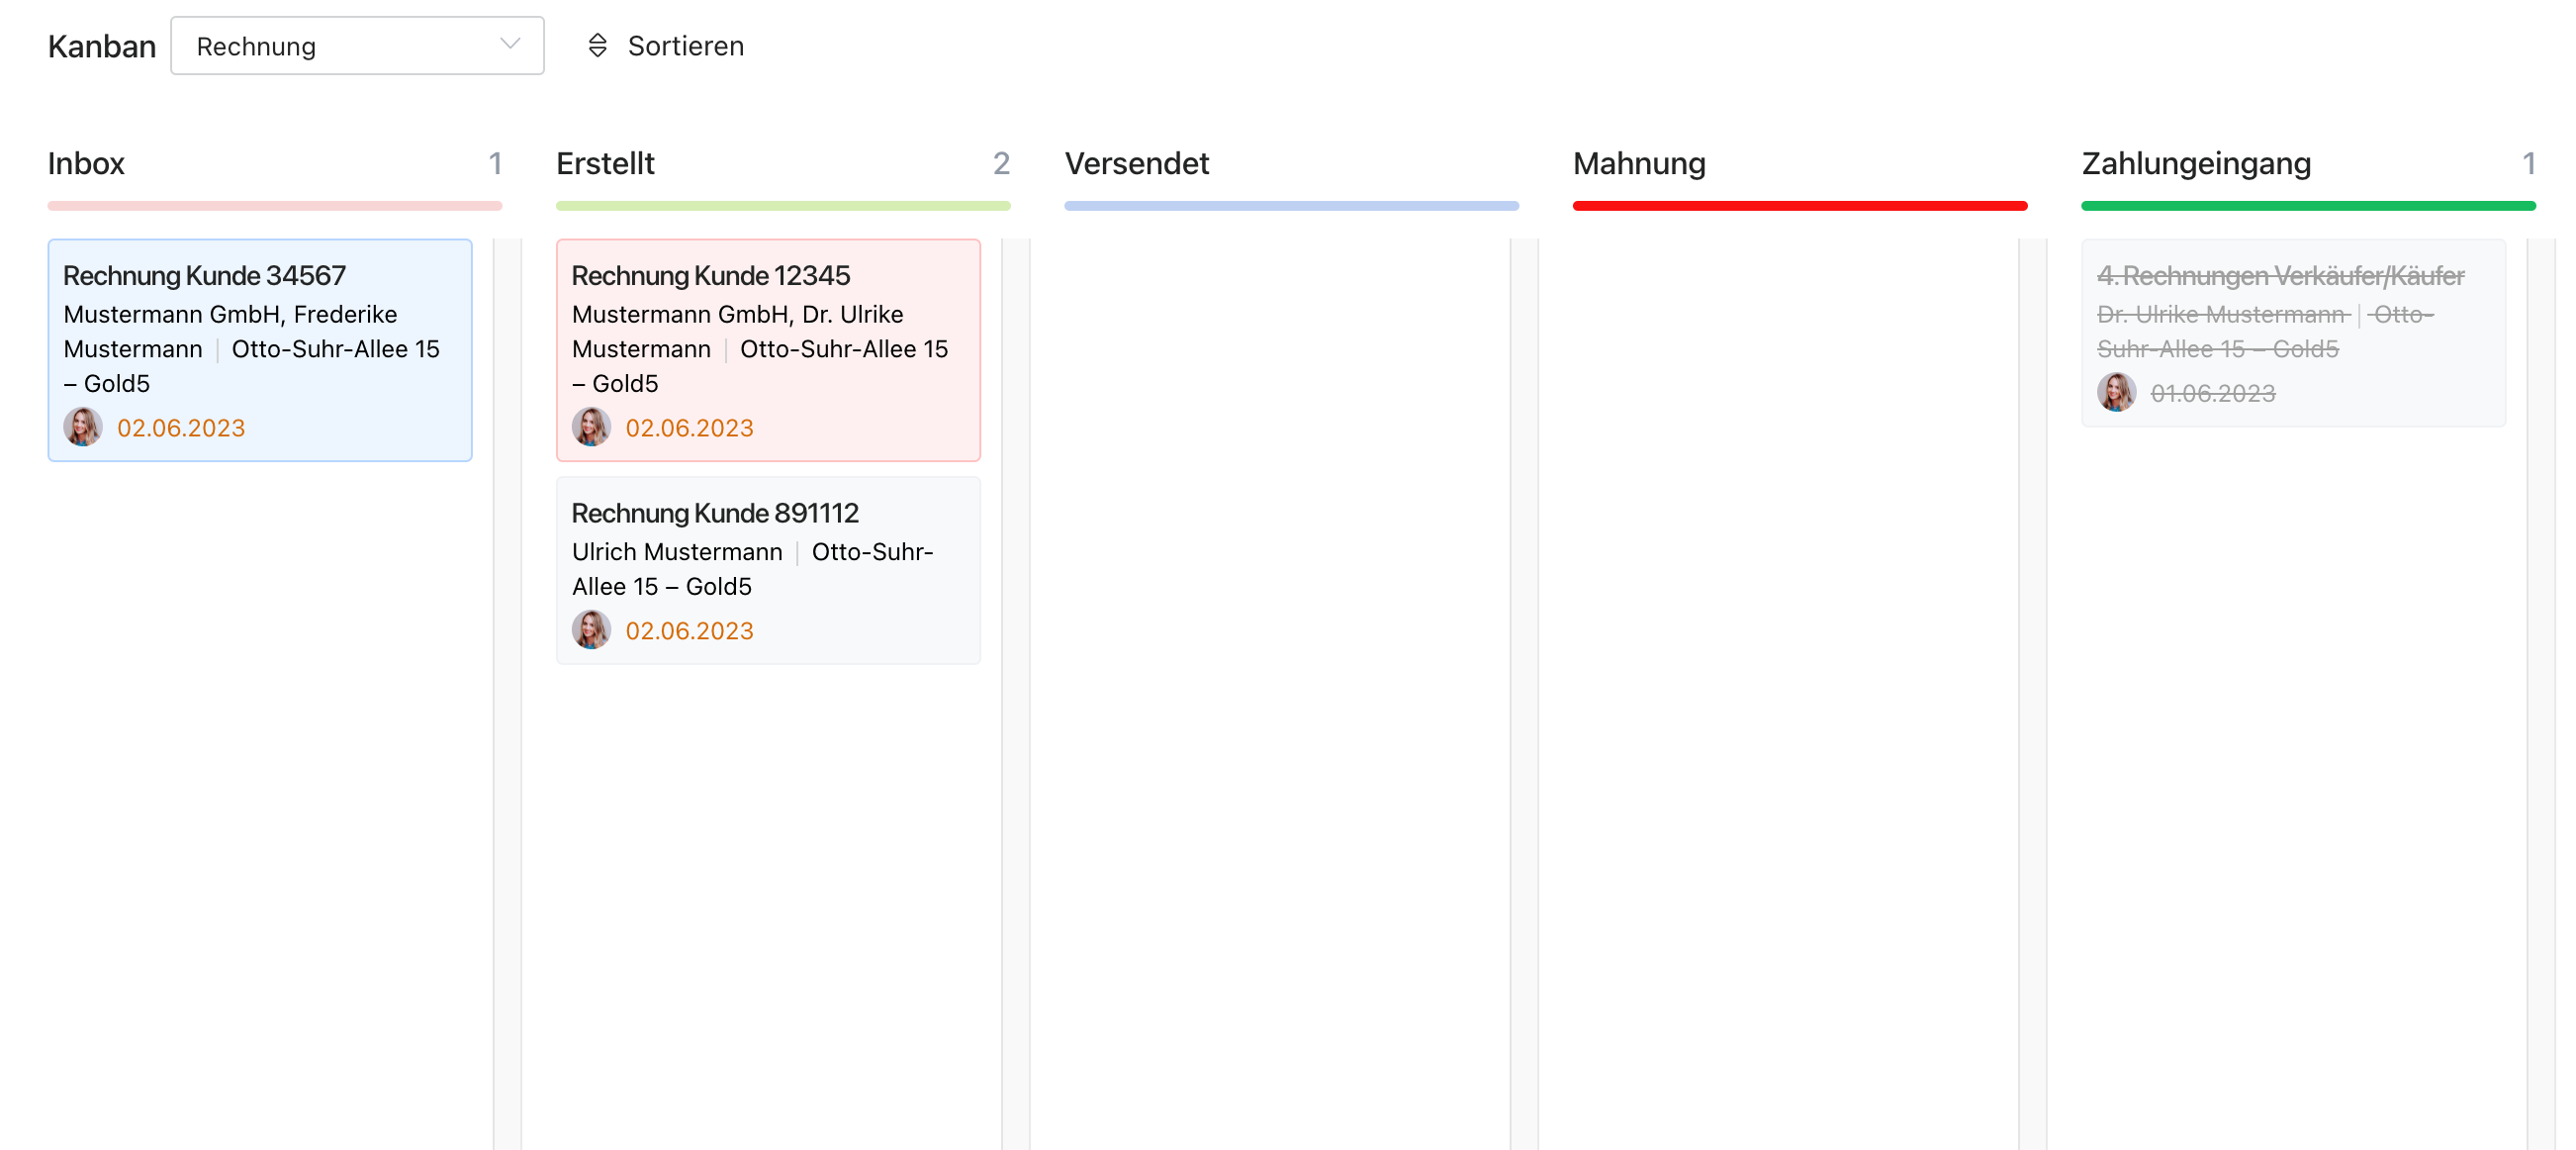
Task: Click avatar on Rechnung Kunde 891112 card
Action: tap(591, 630)
